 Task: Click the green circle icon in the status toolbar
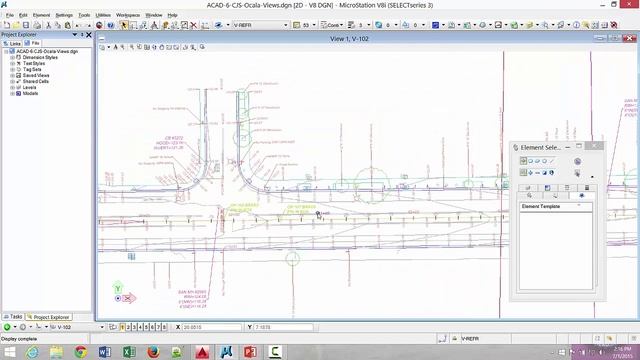(x=7, y=327)
